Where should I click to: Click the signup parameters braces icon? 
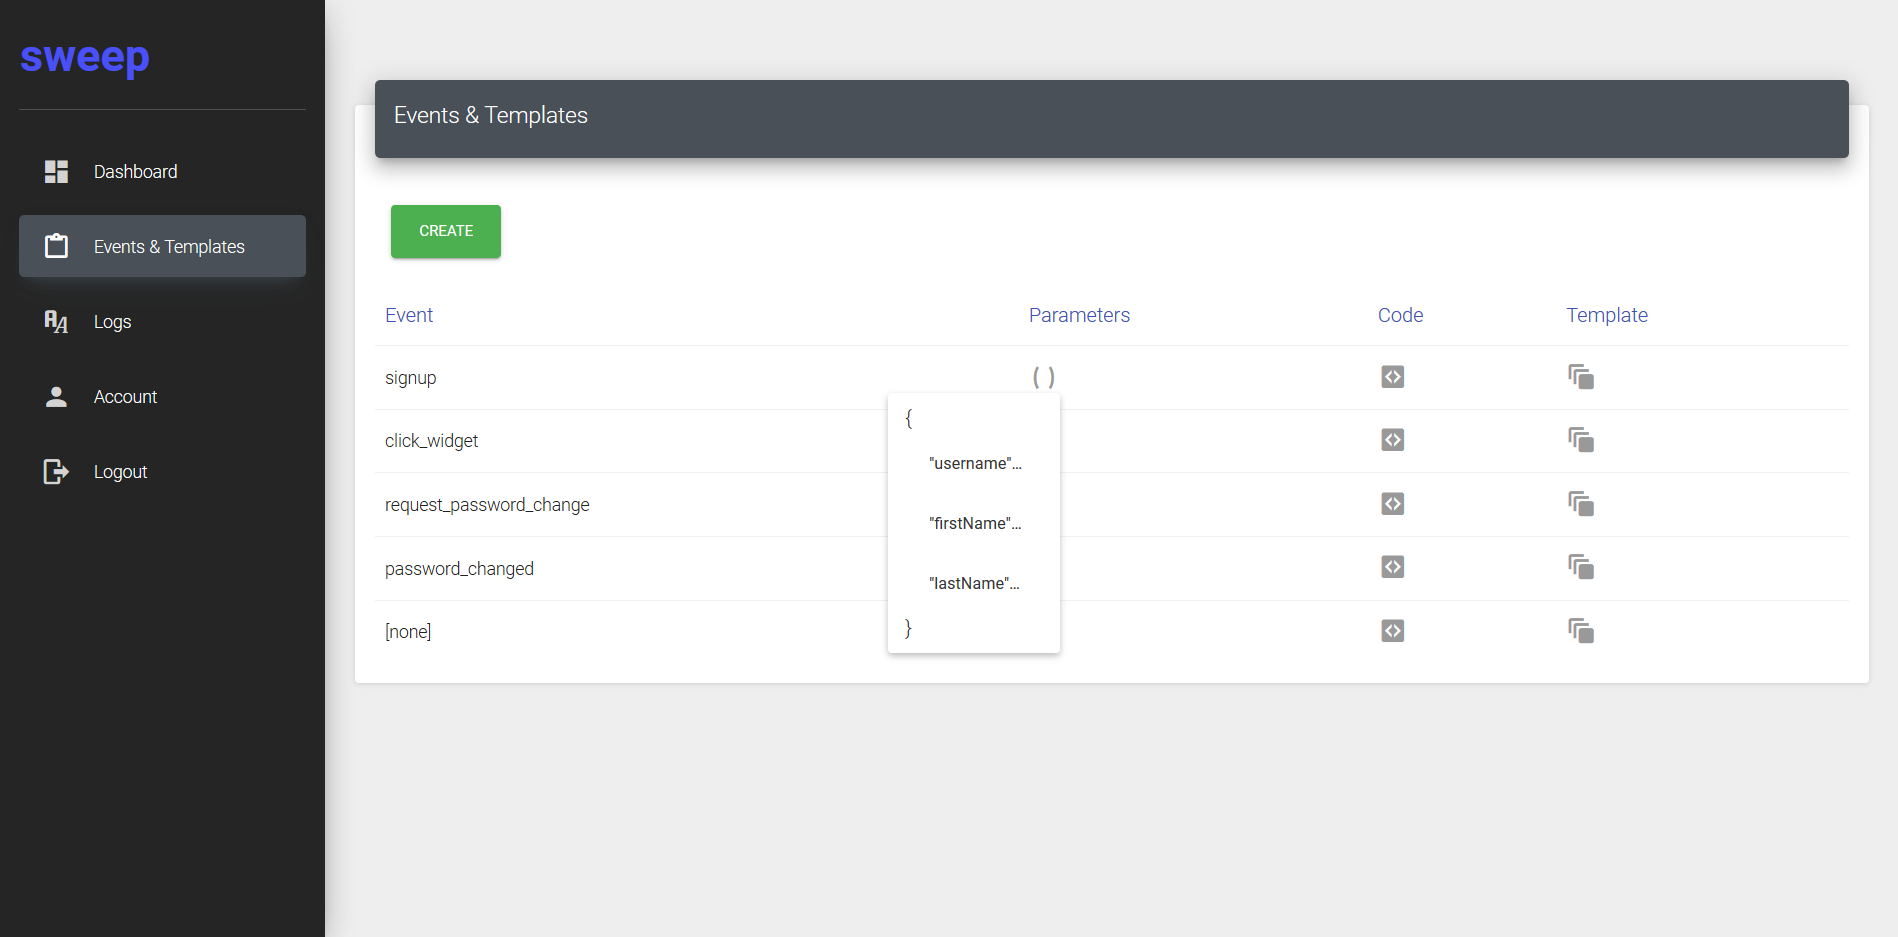coord(1043,377)
